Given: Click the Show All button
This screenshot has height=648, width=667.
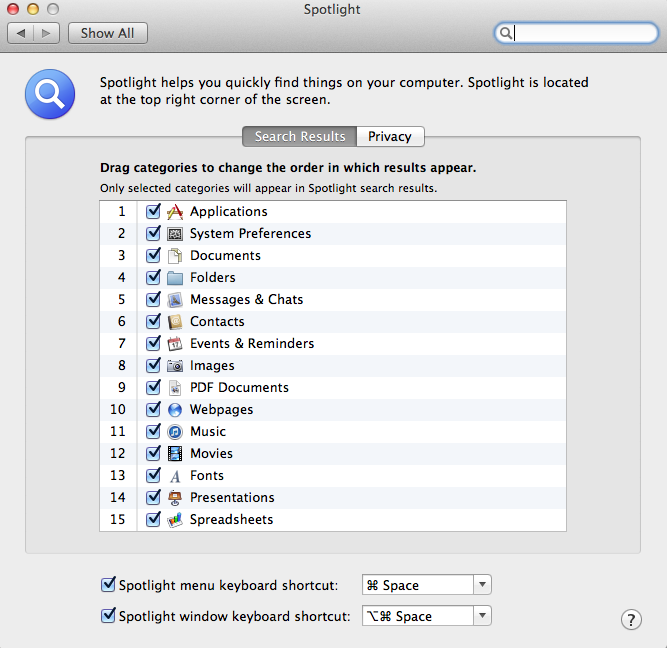Looking at the screenshot, I should (108, 33).
